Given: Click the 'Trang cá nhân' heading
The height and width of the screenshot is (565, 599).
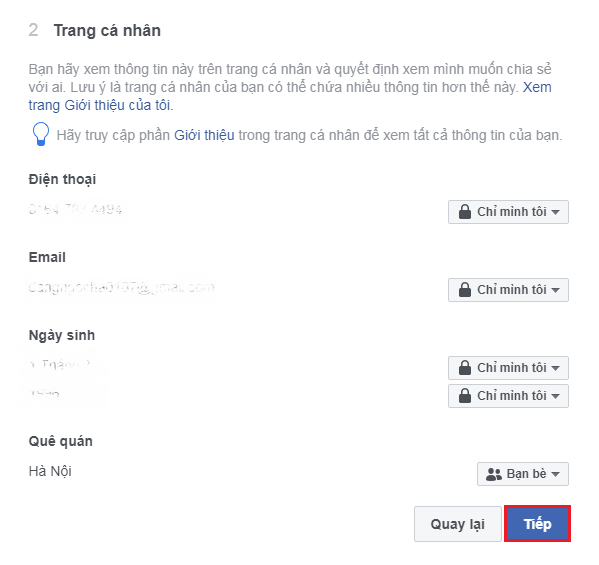Looking at the screenshot, I should coord(107,31).
